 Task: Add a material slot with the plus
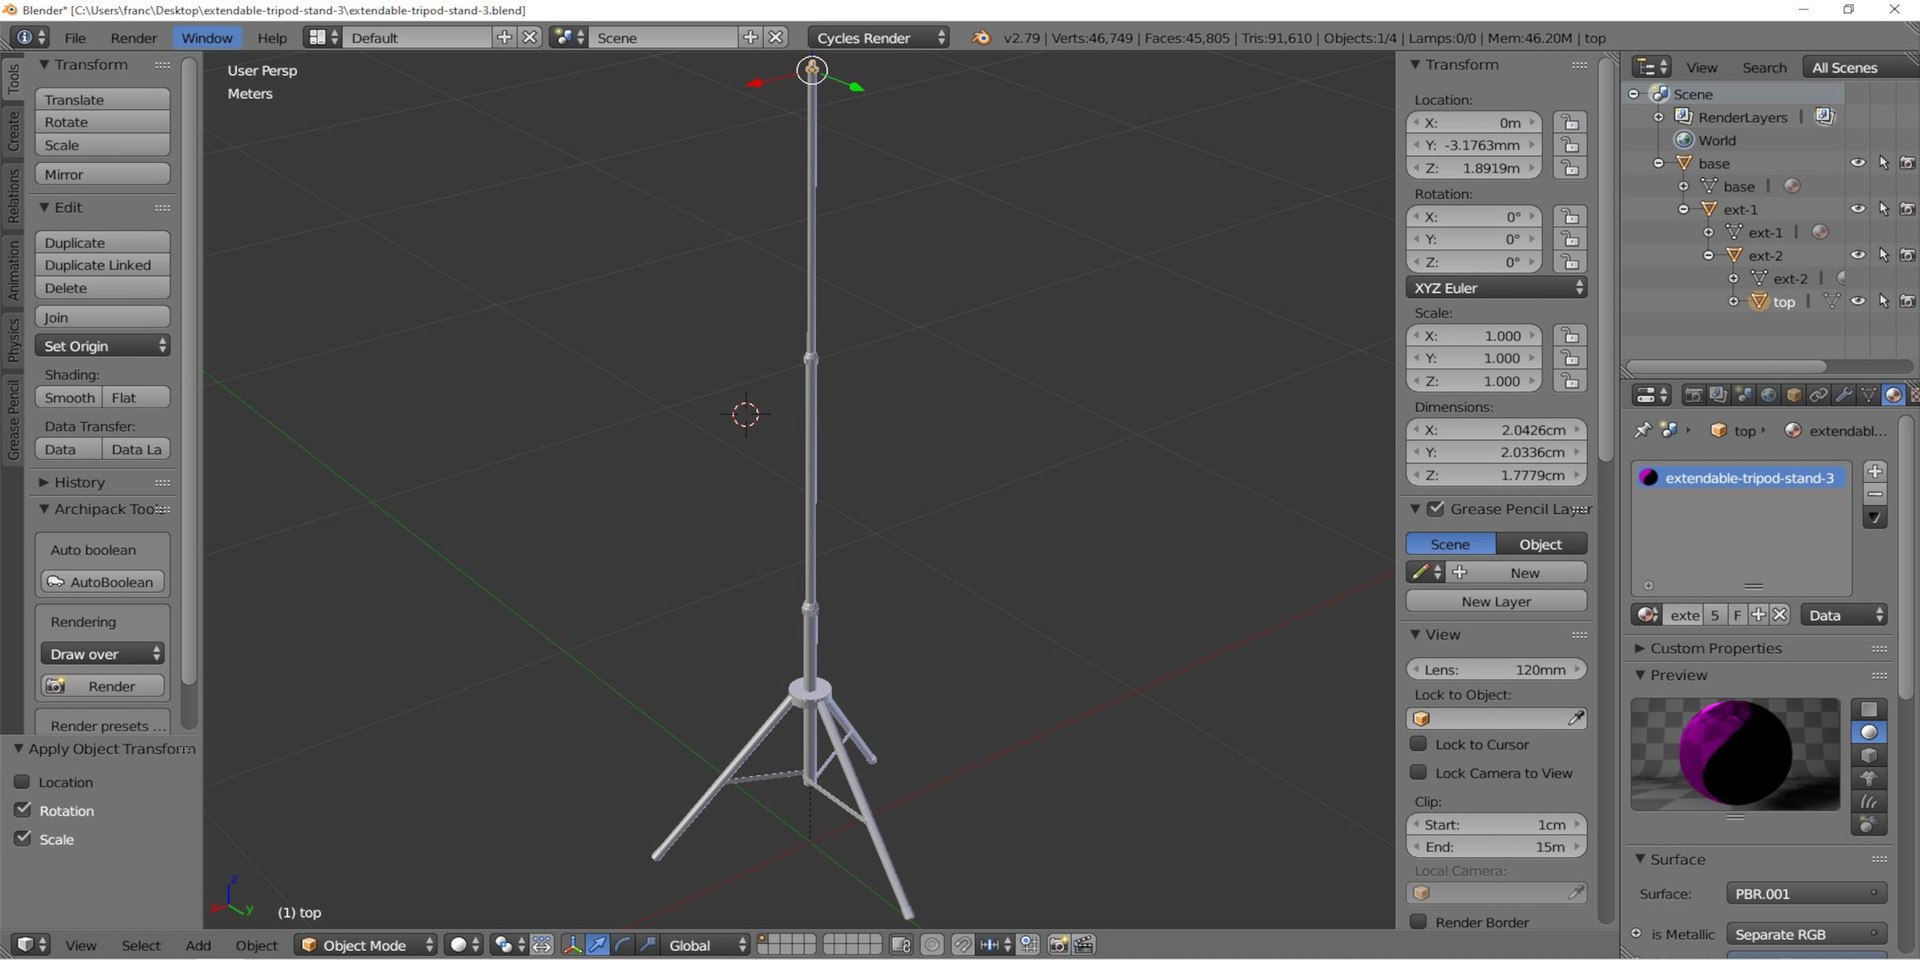1875,471
